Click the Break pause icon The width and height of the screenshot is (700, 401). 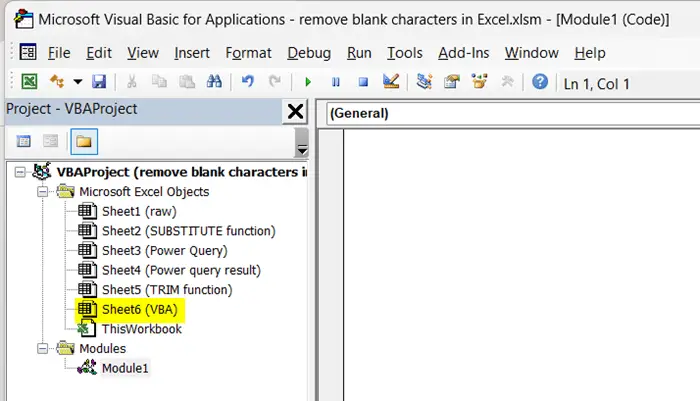[336, 82]
